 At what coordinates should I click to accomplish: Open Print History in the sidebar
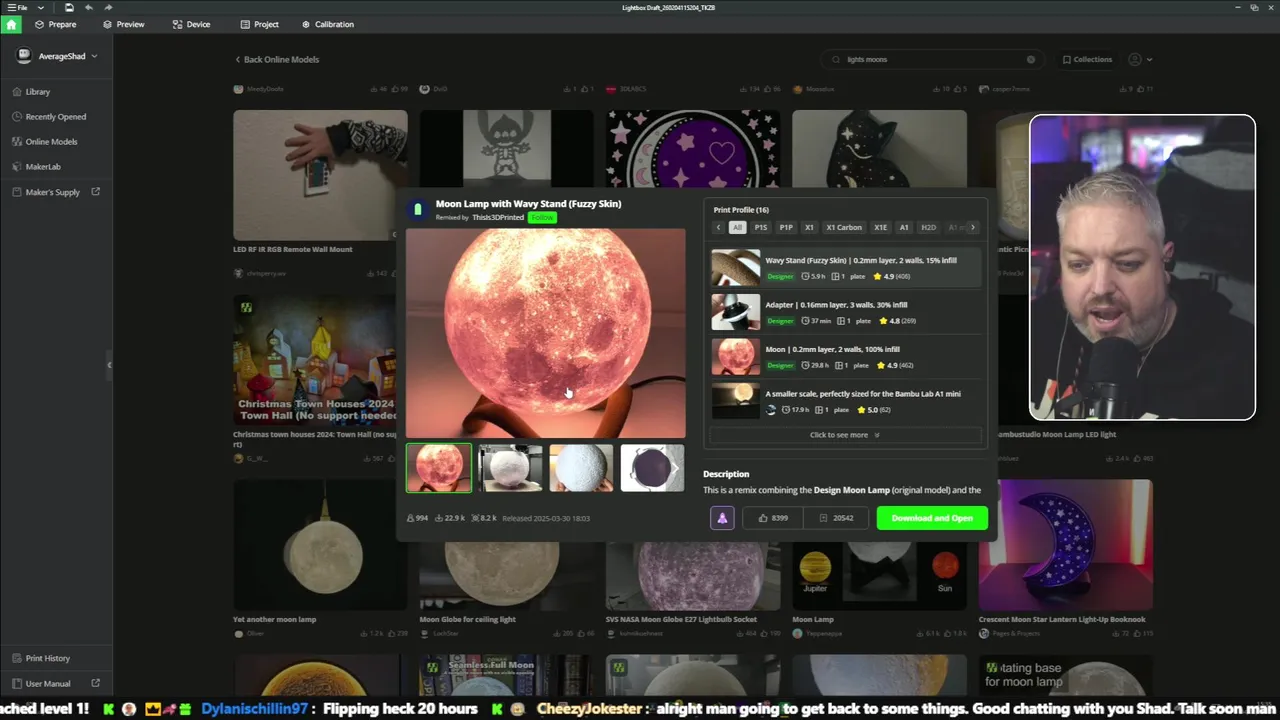point(42,658)
